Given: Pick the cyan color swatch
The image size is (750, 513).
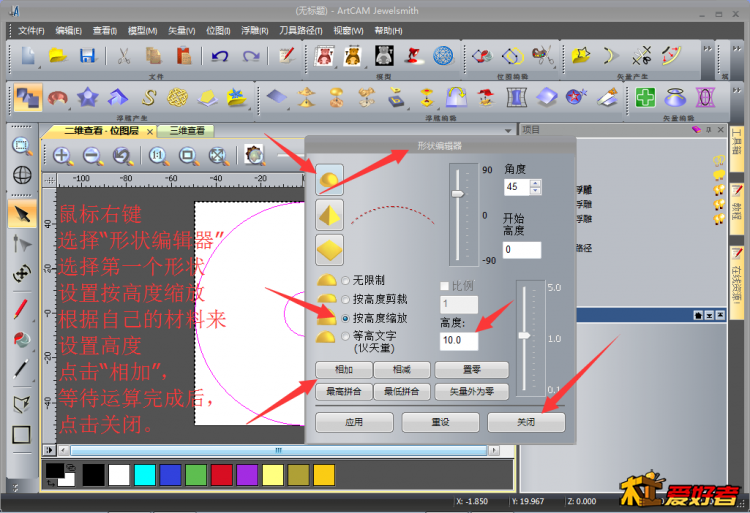Looking at the screenshot, I should pyautogui.click(x=144, y=475).
